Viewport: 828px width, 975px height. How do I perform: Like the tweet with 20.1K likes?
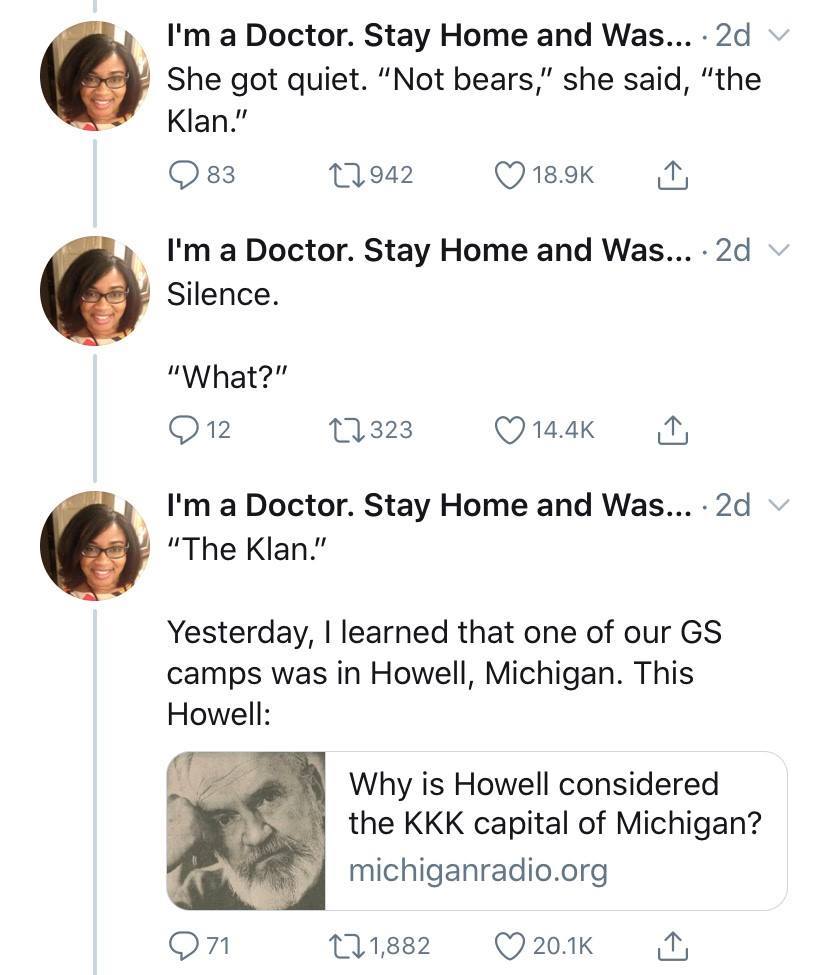(510, 945)
